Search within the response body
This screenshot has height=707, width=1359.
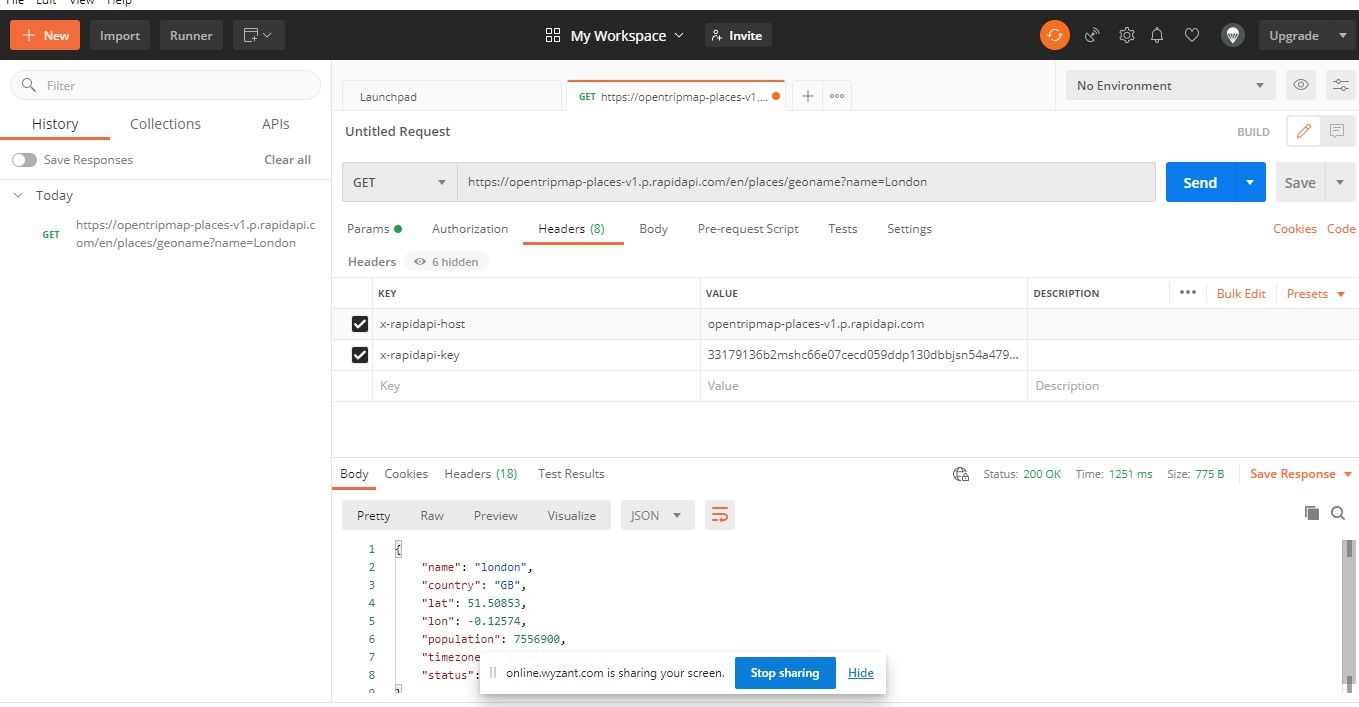tap(1338, 513)
